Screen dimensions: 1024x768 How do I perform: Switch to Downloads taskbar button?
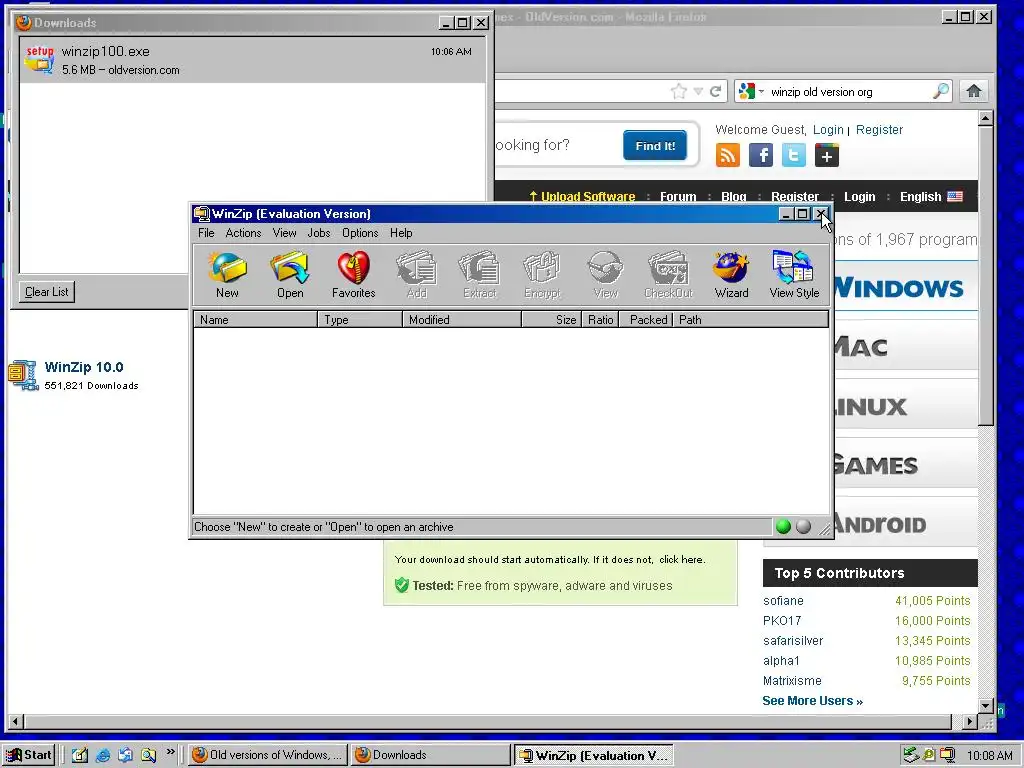[x=430, y=755]
